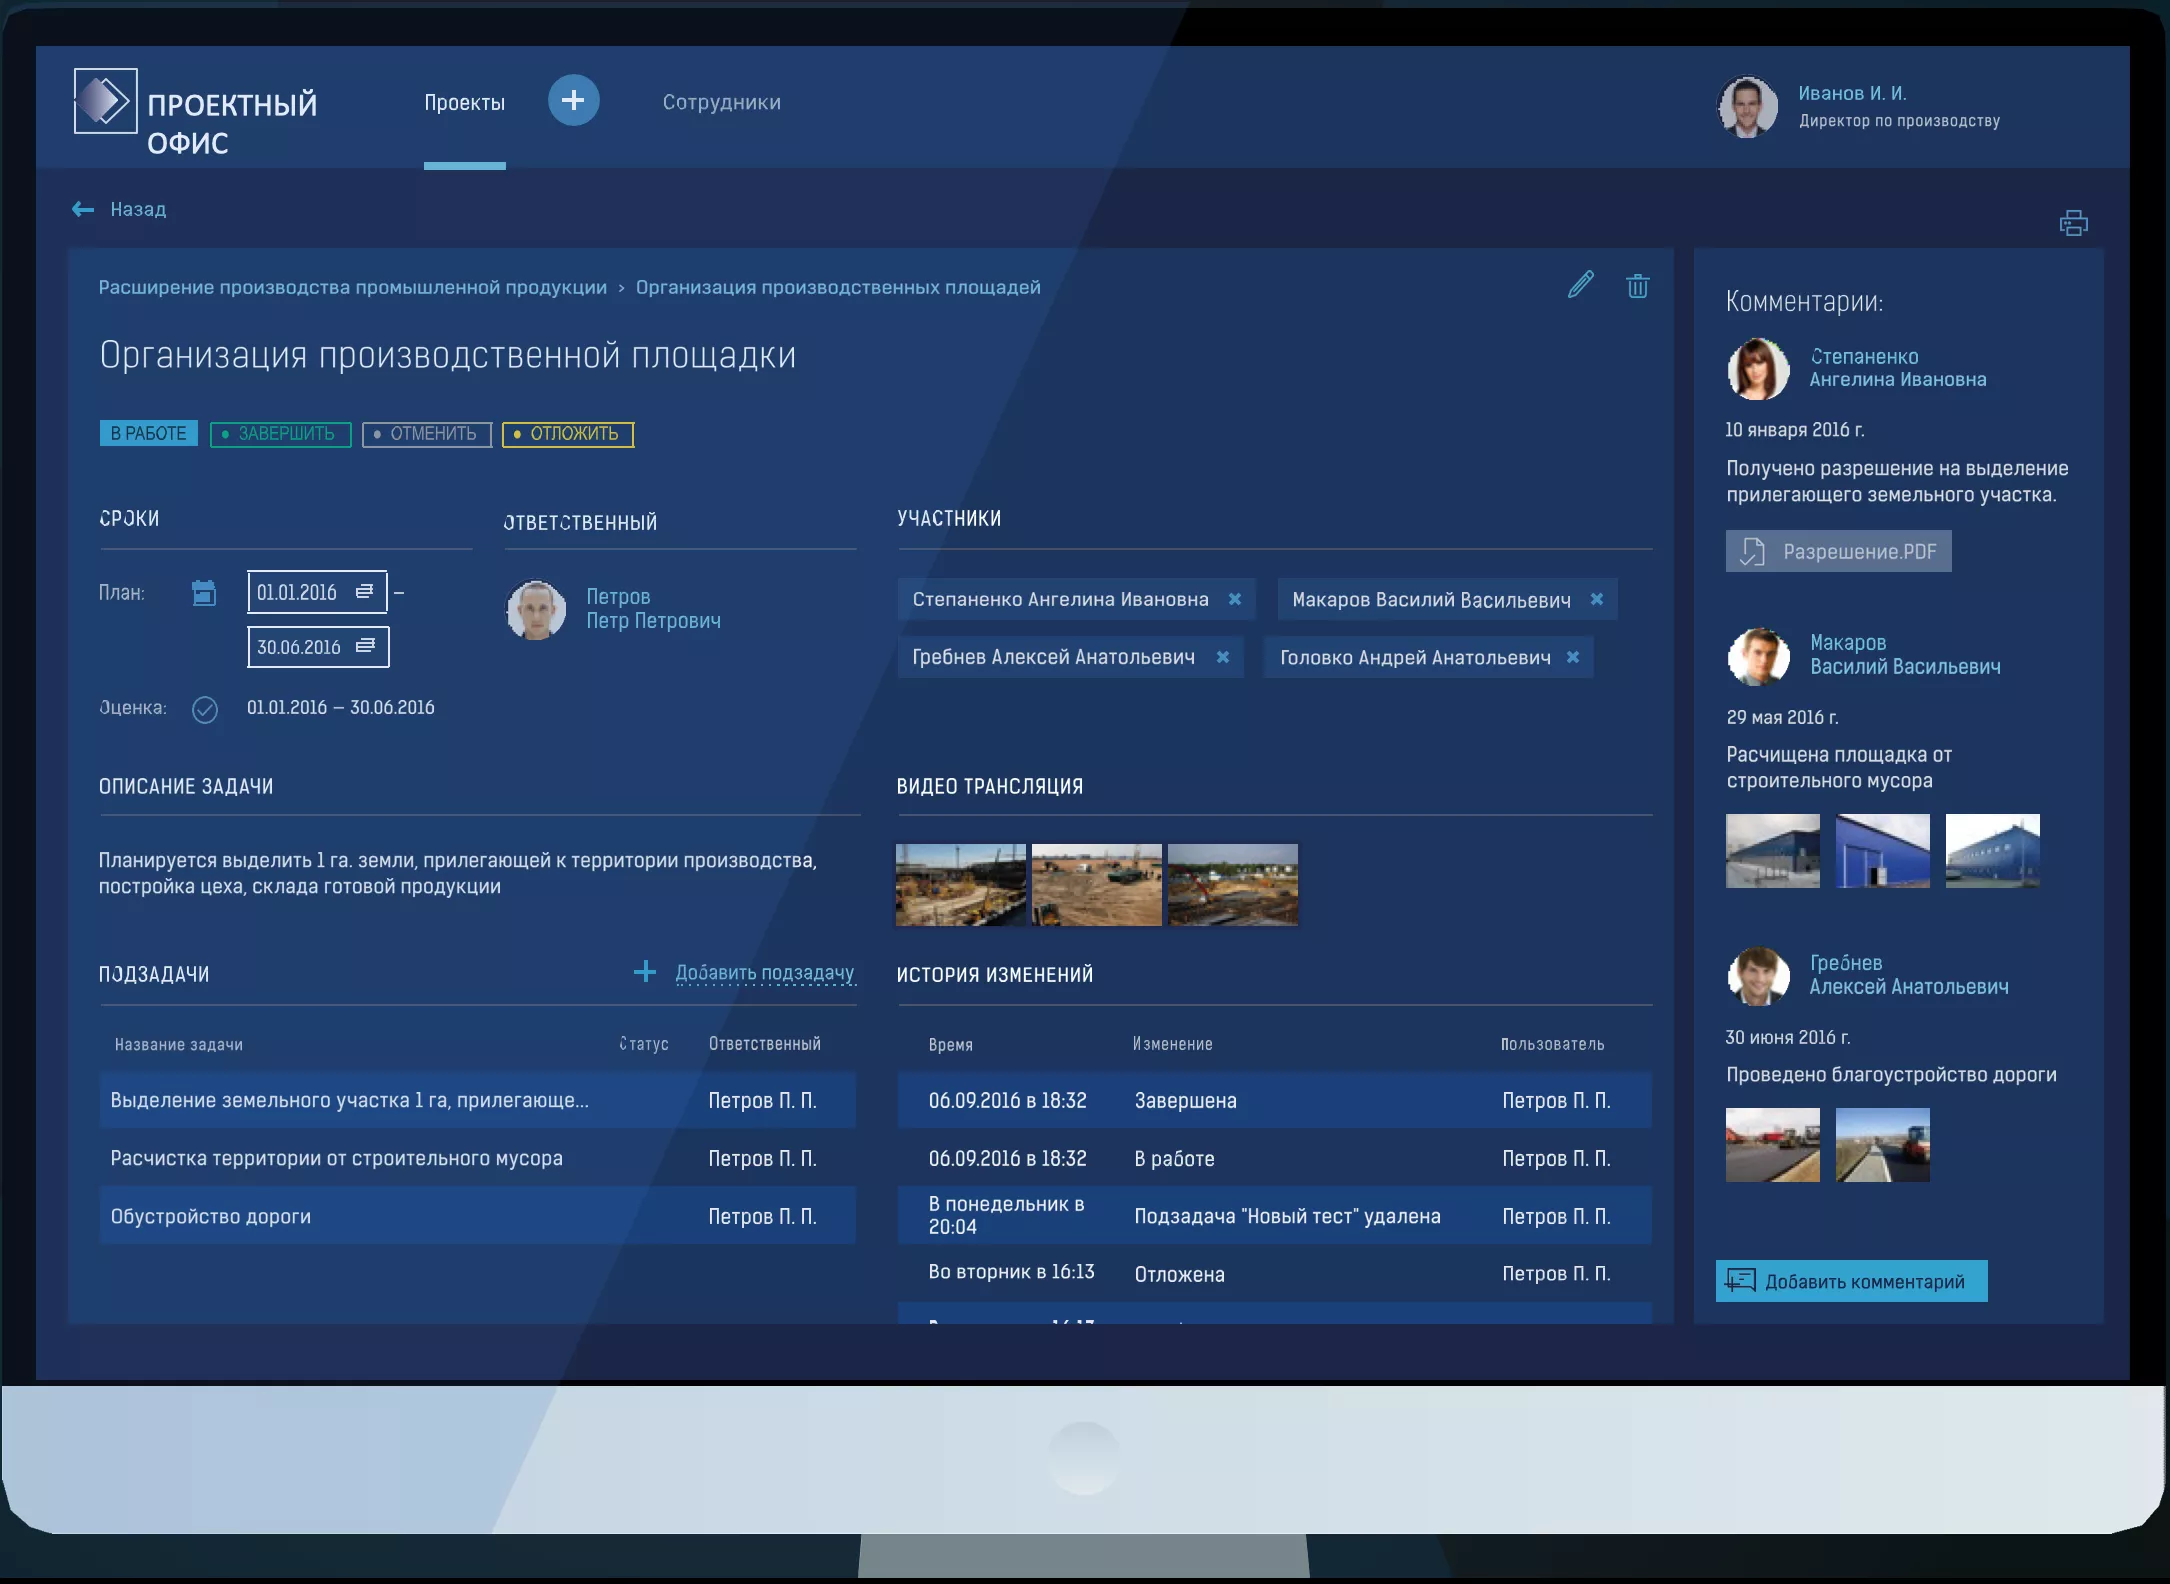This screenshot has width=2170, height=1584.
Task: Click the printer icon
Action: pos(2073,223)
